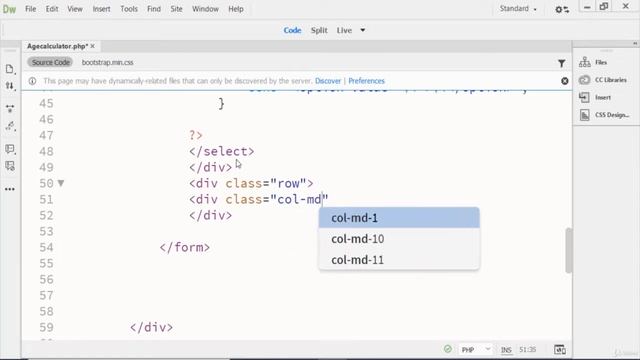Click the Remove Comment icon
640x360 pixels.
pyautogui.click(x=10, y=166)
